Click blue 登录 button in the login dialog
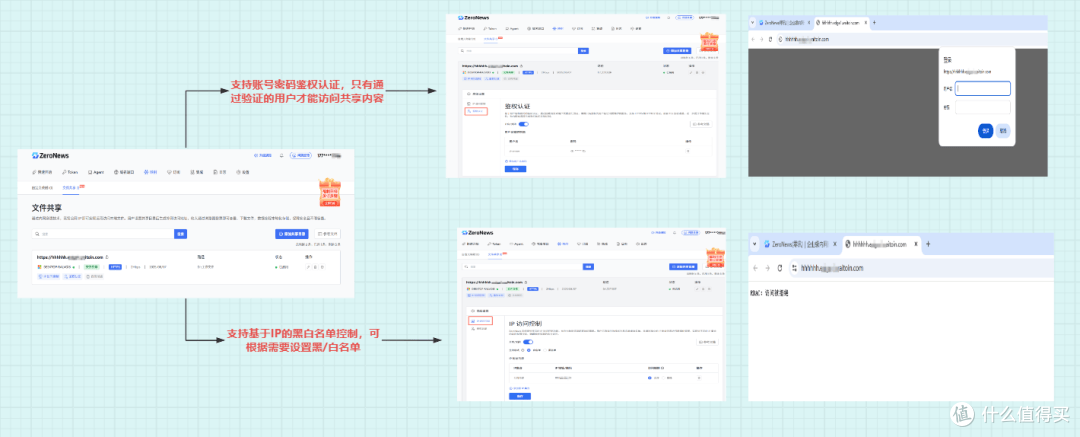This screenshot has height=437, width=1080. pos(986,131)
